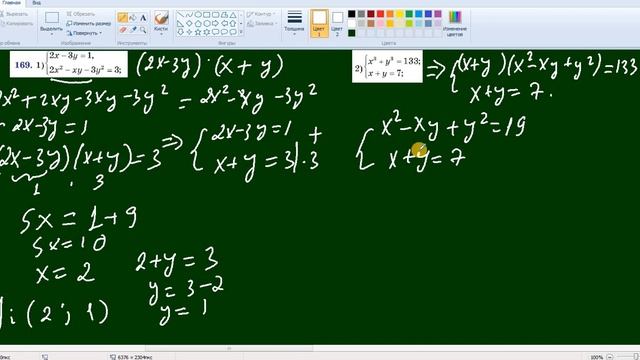640x360 pixels.
Task: Pick the yellow color swatch
Action: [x=400, y=14]
